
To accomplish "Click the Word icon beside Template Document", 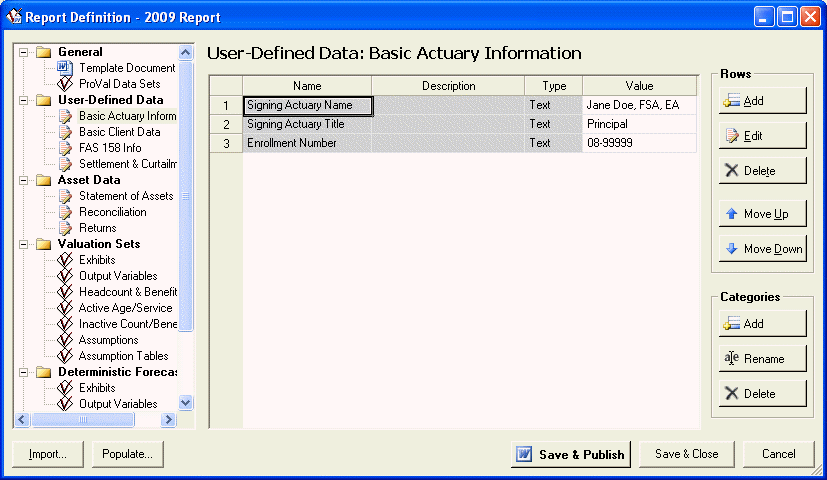I will 65,68.
